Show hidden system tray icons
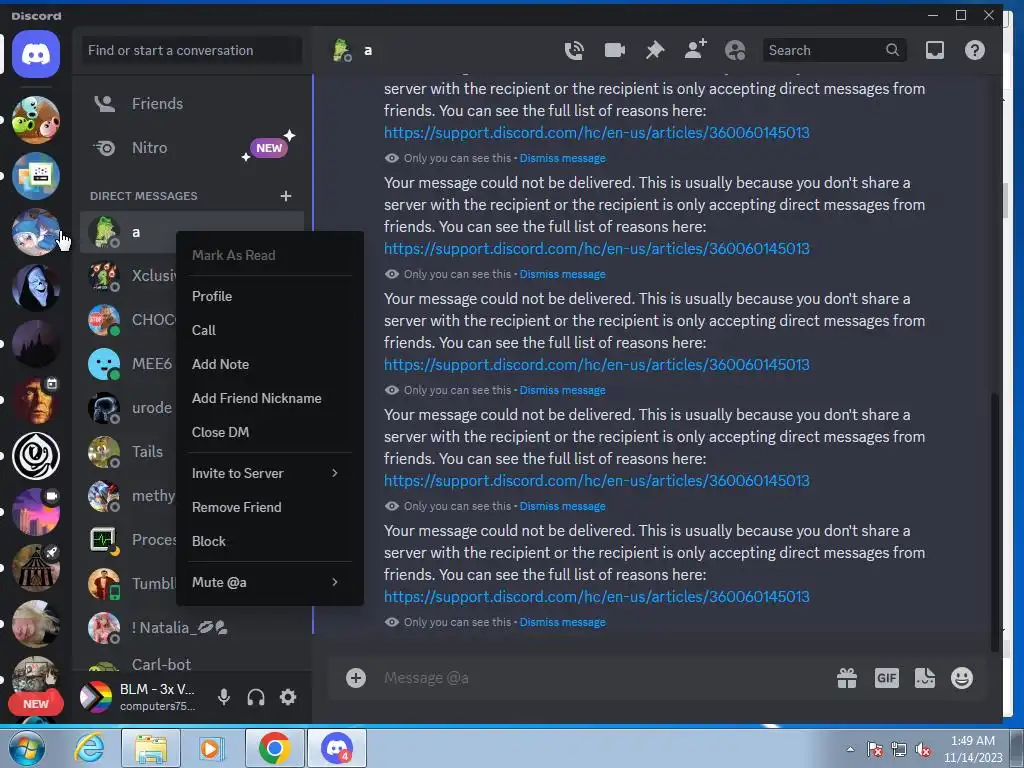The height and width of the screenshot is (768, 1024). [x=850, y=749]
